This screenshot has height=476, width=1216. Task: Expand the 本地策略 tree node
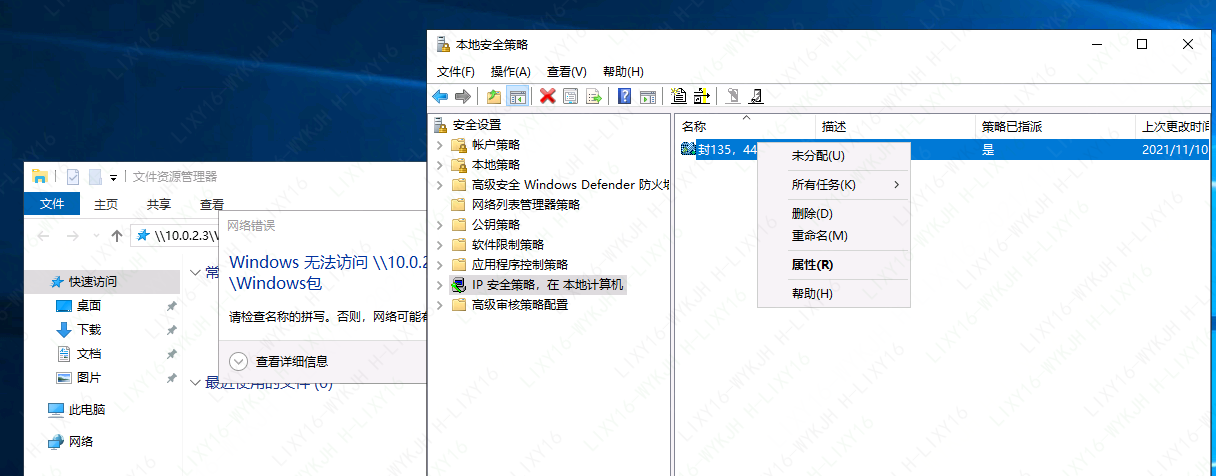pyautogui.click(x=439, y=165)
